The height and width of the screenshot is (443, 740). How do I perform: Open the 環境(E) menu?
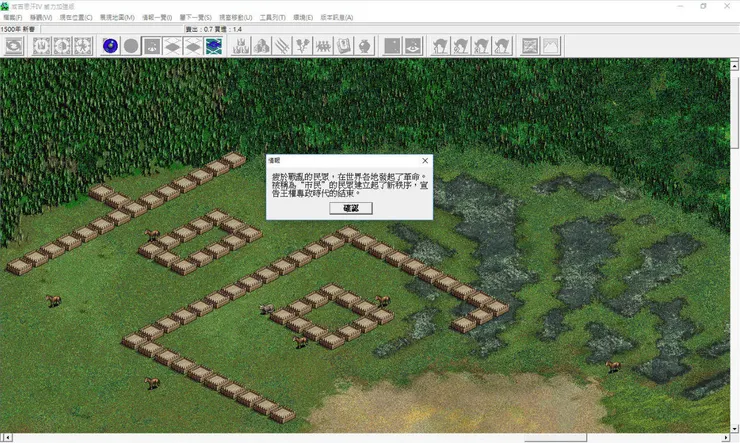[x=303, y=17]
